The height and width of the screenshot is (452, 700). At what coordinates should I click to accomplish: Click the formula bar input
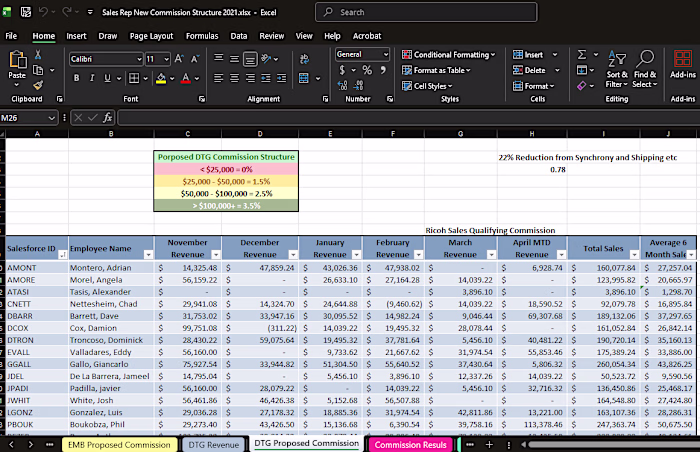(408, 118)
